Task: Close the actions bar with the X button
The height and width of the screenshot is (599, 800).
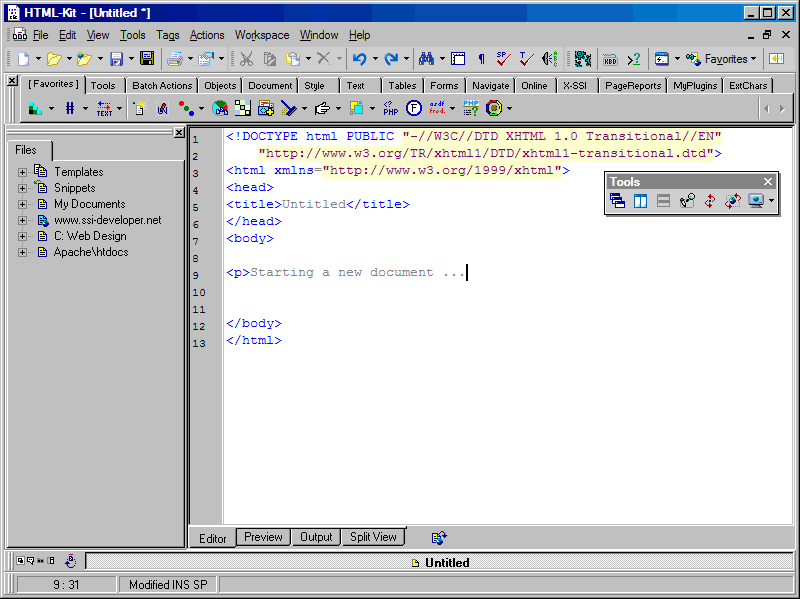Action: [x=12, y=81]
